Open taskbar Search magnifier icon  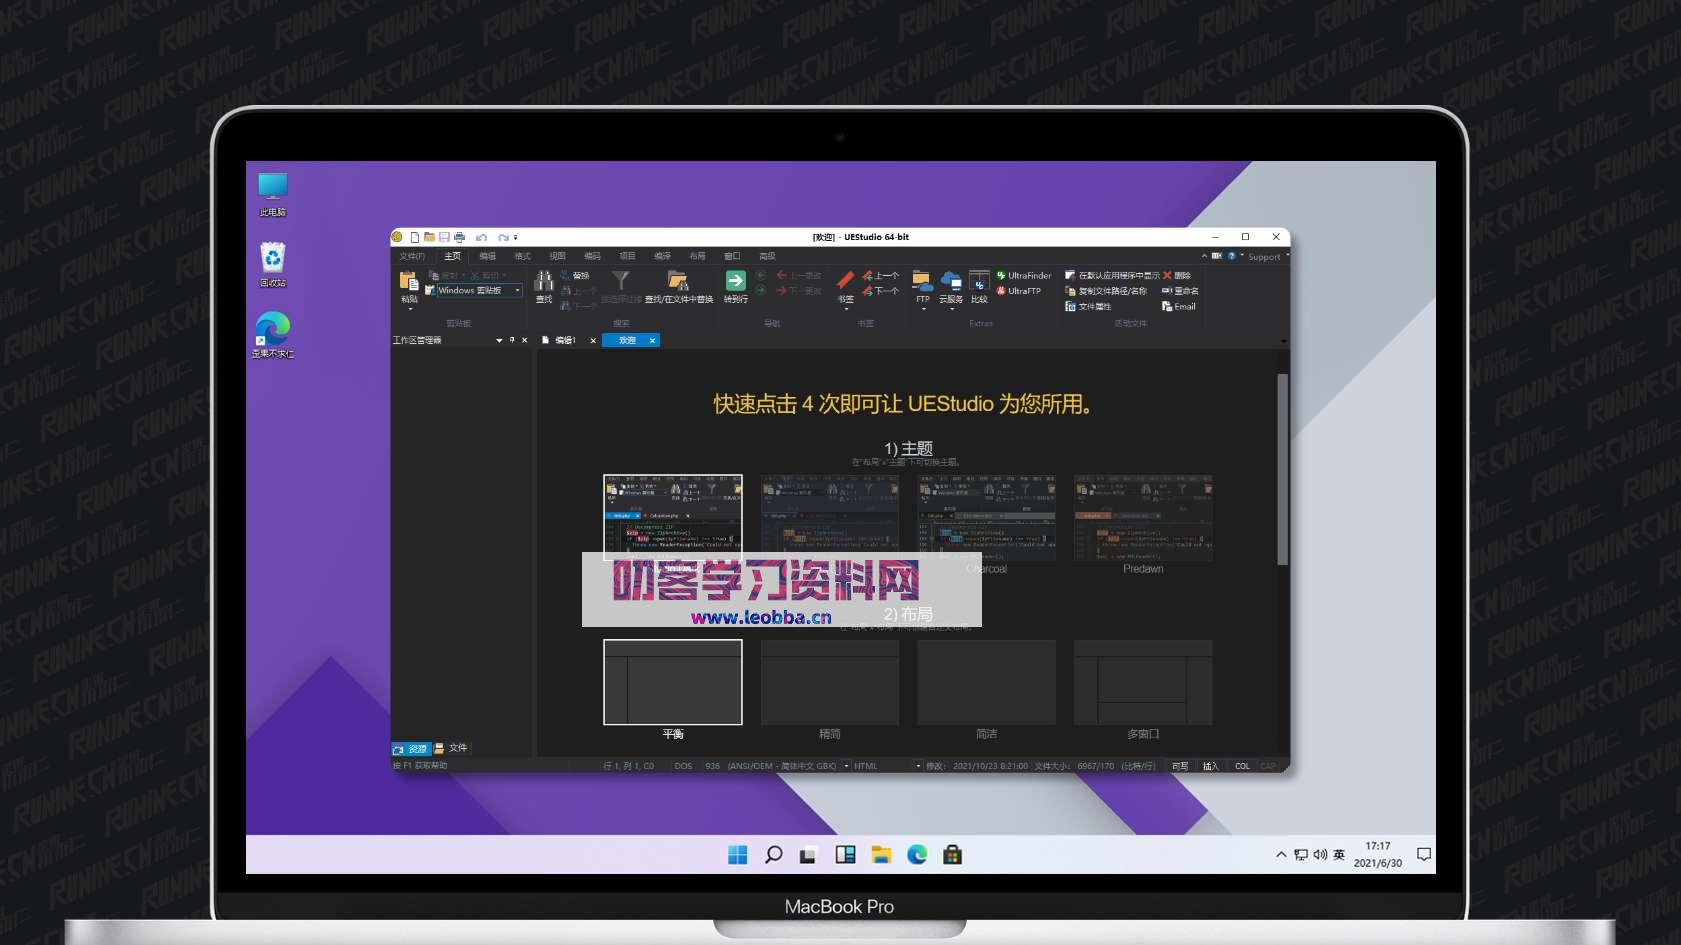(x=773, y=855)
